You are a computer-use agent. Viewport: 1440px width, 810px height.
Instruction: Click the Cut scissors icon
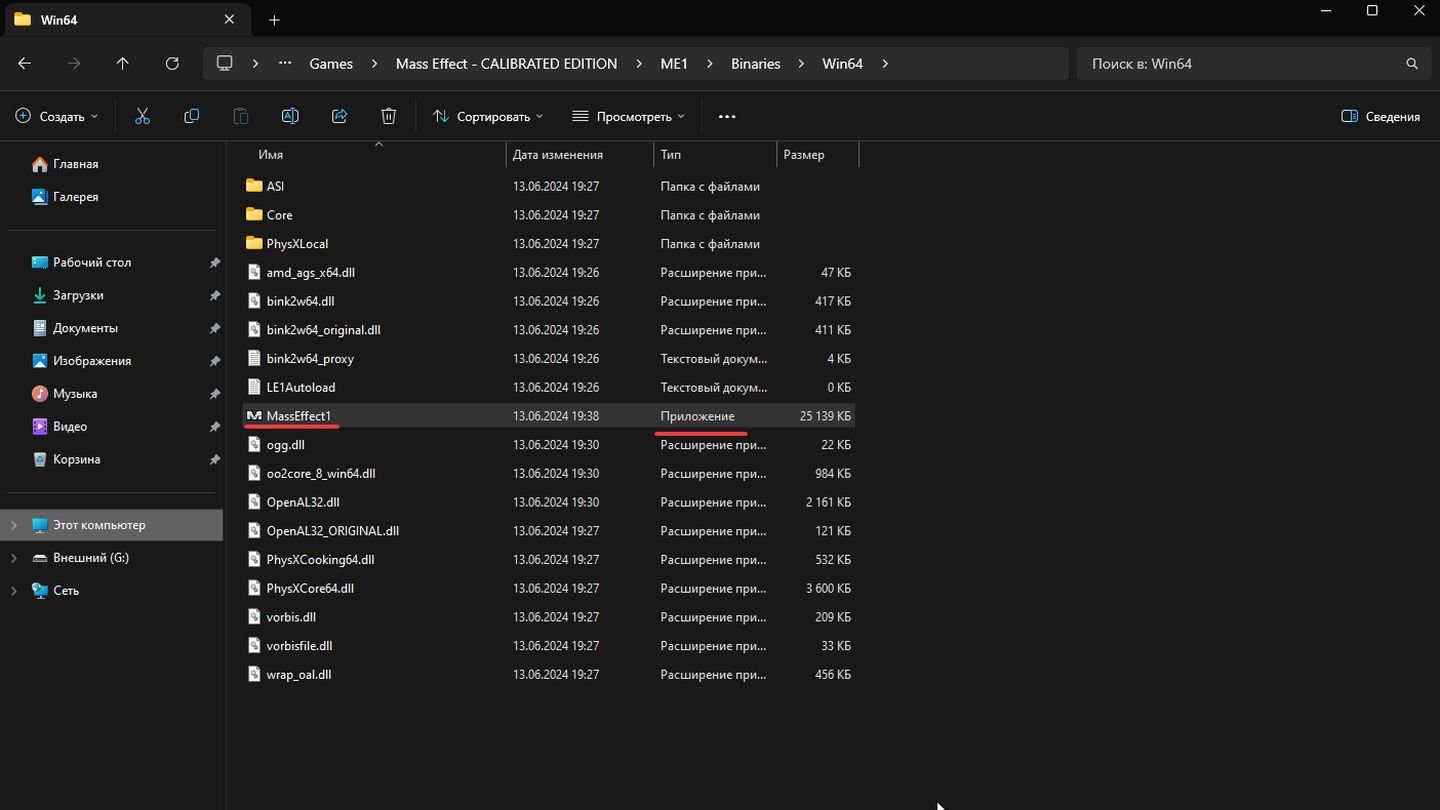coord(142,116)
